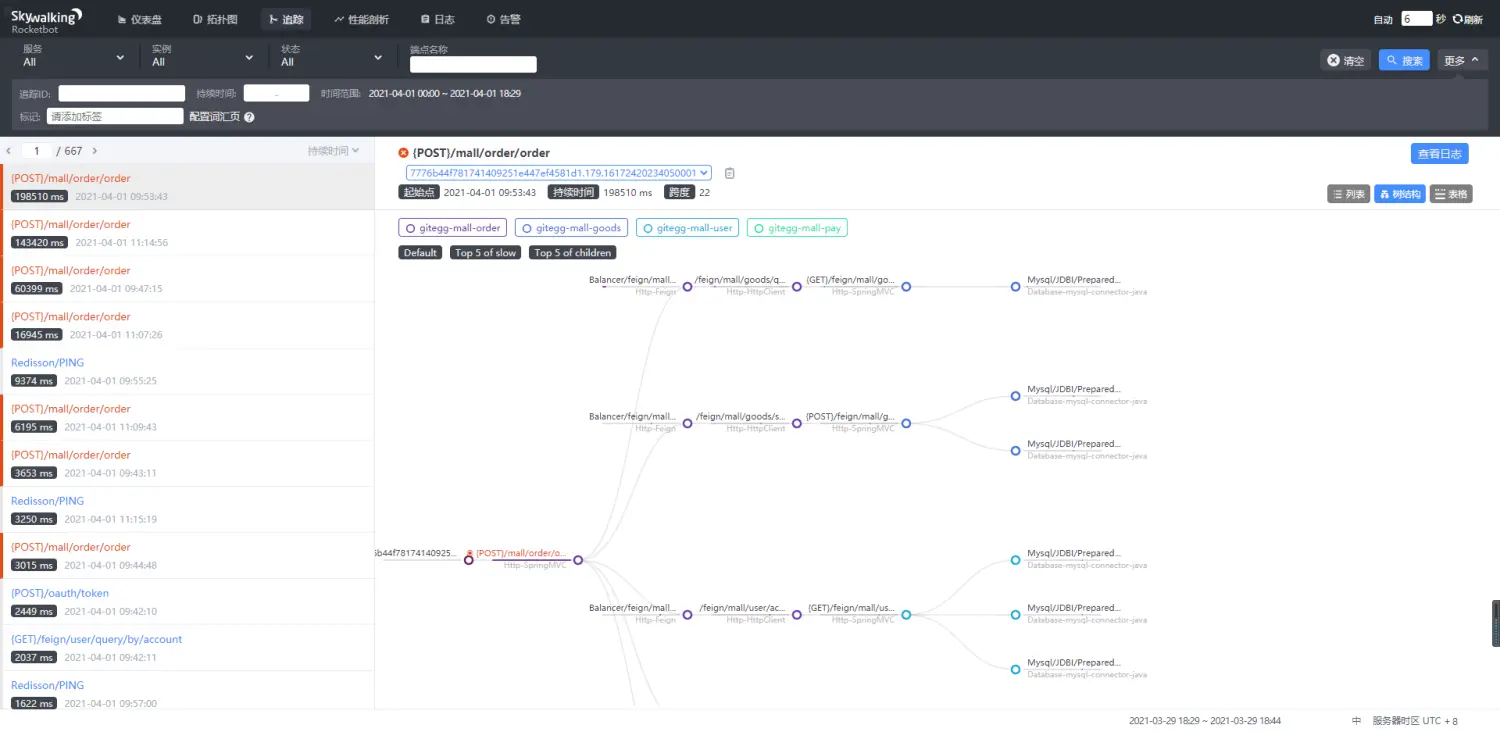
Task: Click the 配置词汇页 link
Action: click(215, 117)
